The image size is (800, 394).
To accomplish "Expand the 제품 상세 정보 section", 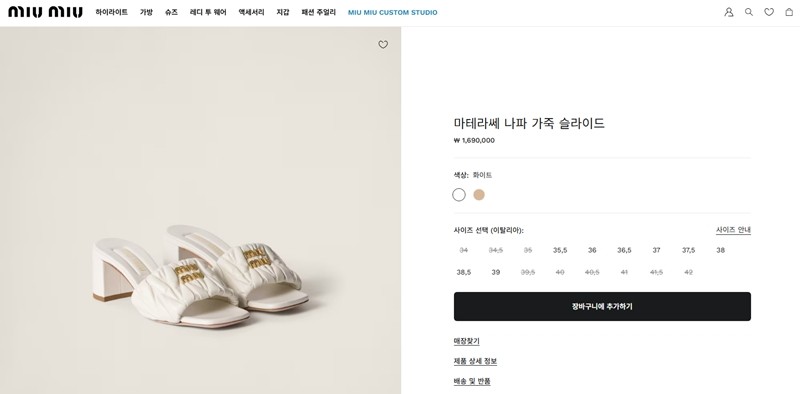I will 475,361.
